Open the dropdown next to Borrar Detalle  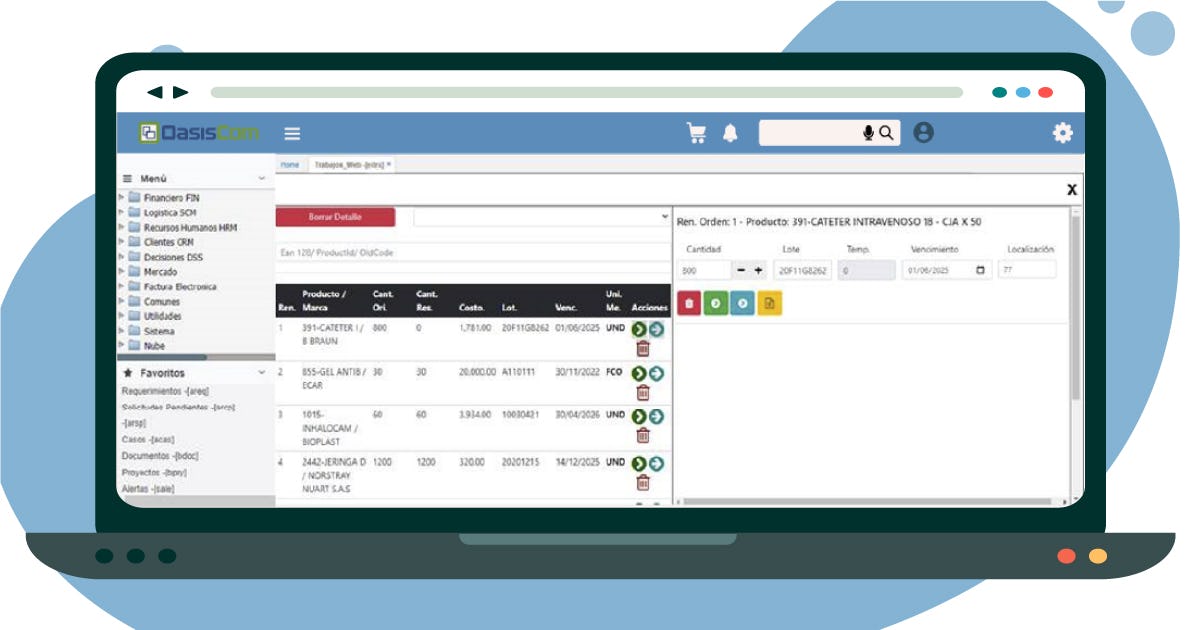541,217
